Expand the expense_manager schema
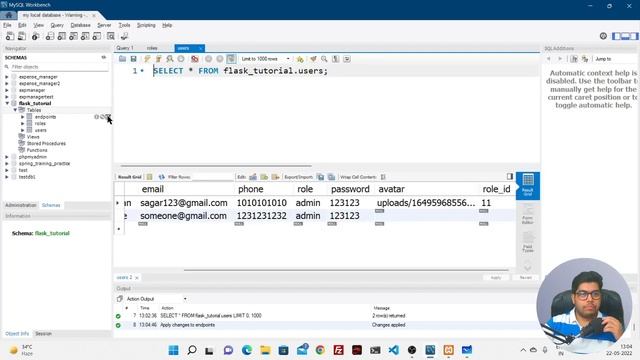 pyautogui.click(x=7, y=77)
